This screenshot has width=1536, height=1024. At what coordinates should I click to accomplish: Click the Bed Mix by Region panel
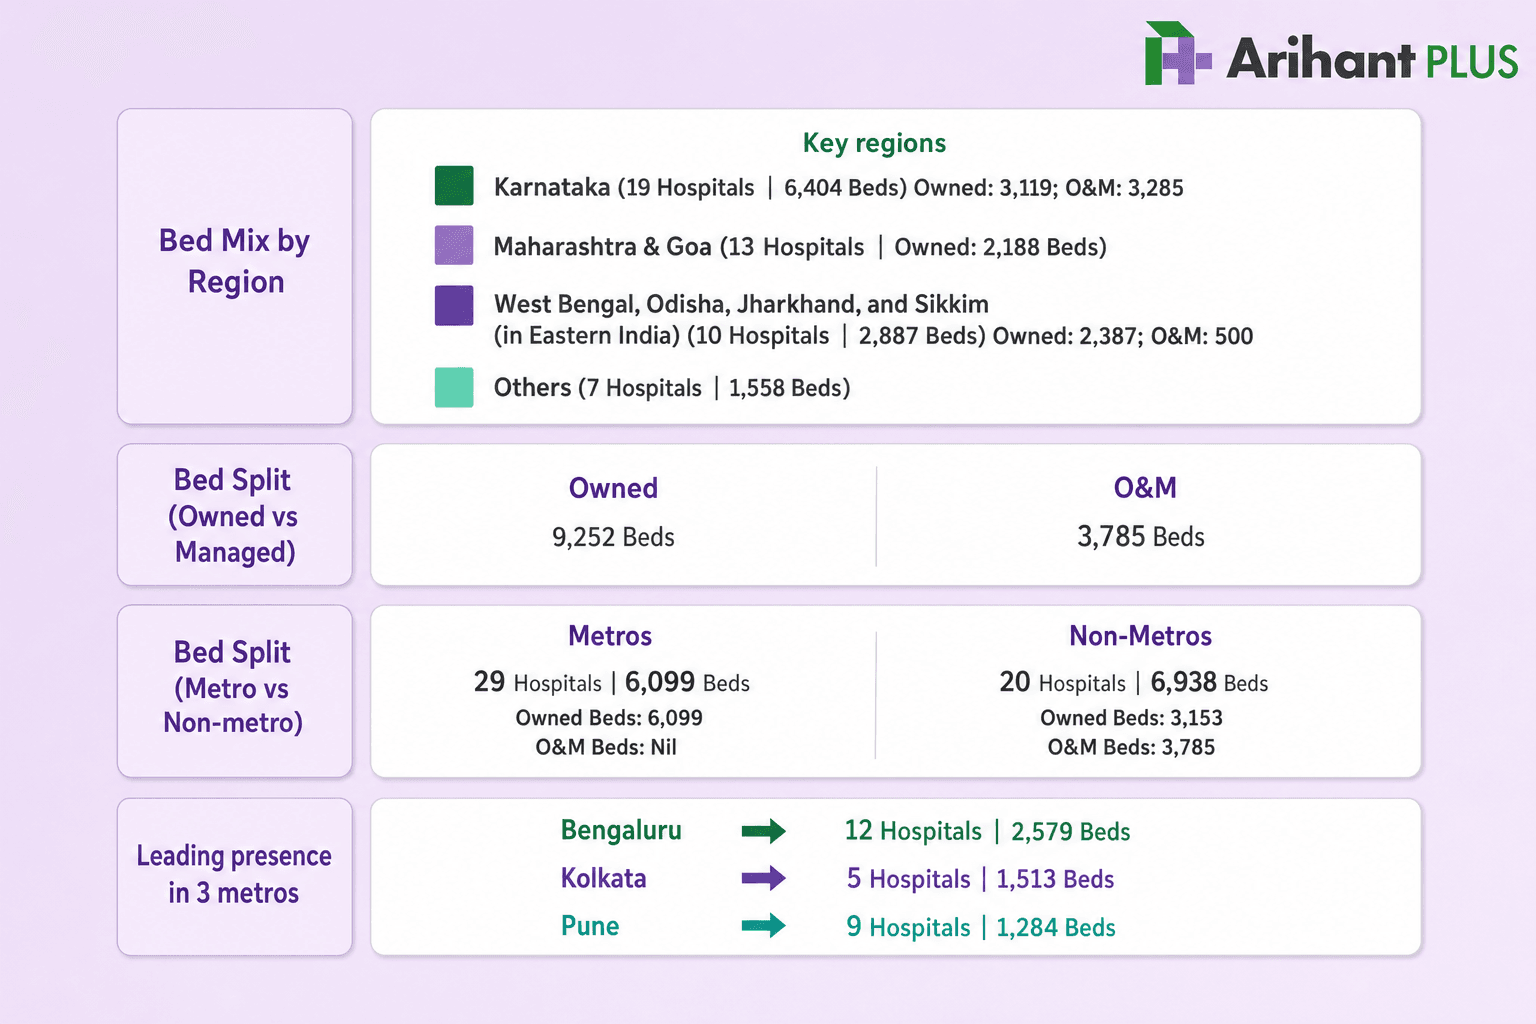pos(235,266)
